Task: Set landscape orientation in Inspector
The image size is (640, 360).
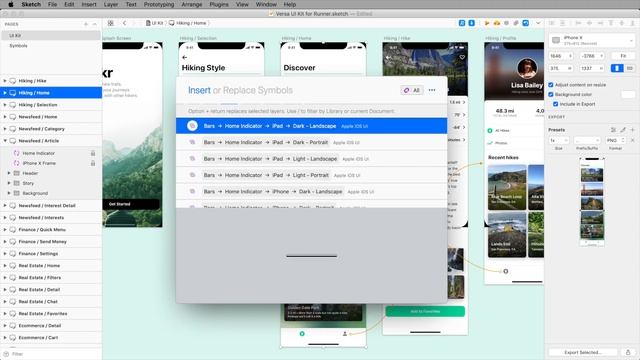Action: click(629, 68)
